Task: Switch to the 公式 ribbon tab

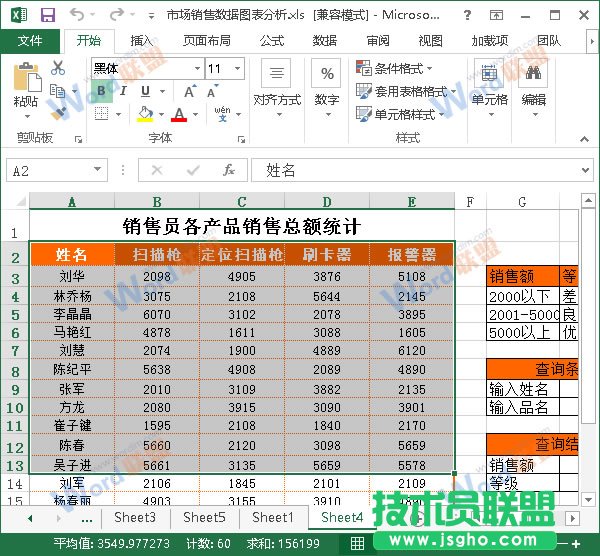Action: (x=272, y=41)
